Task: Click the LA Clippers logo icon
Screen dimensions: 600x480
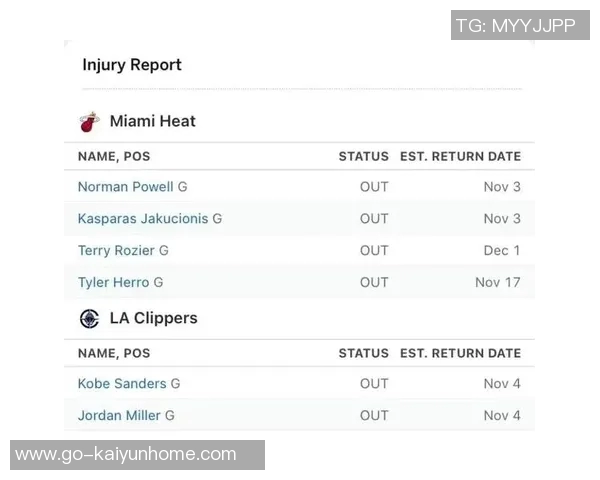Action: (90, 319)
